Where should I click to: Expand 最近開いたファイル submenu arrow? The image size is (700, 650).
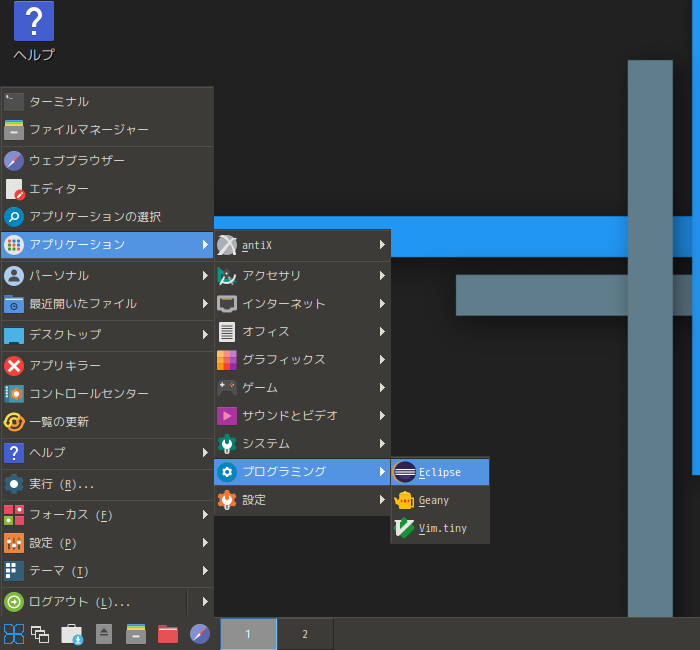click(x=205, y=304)
